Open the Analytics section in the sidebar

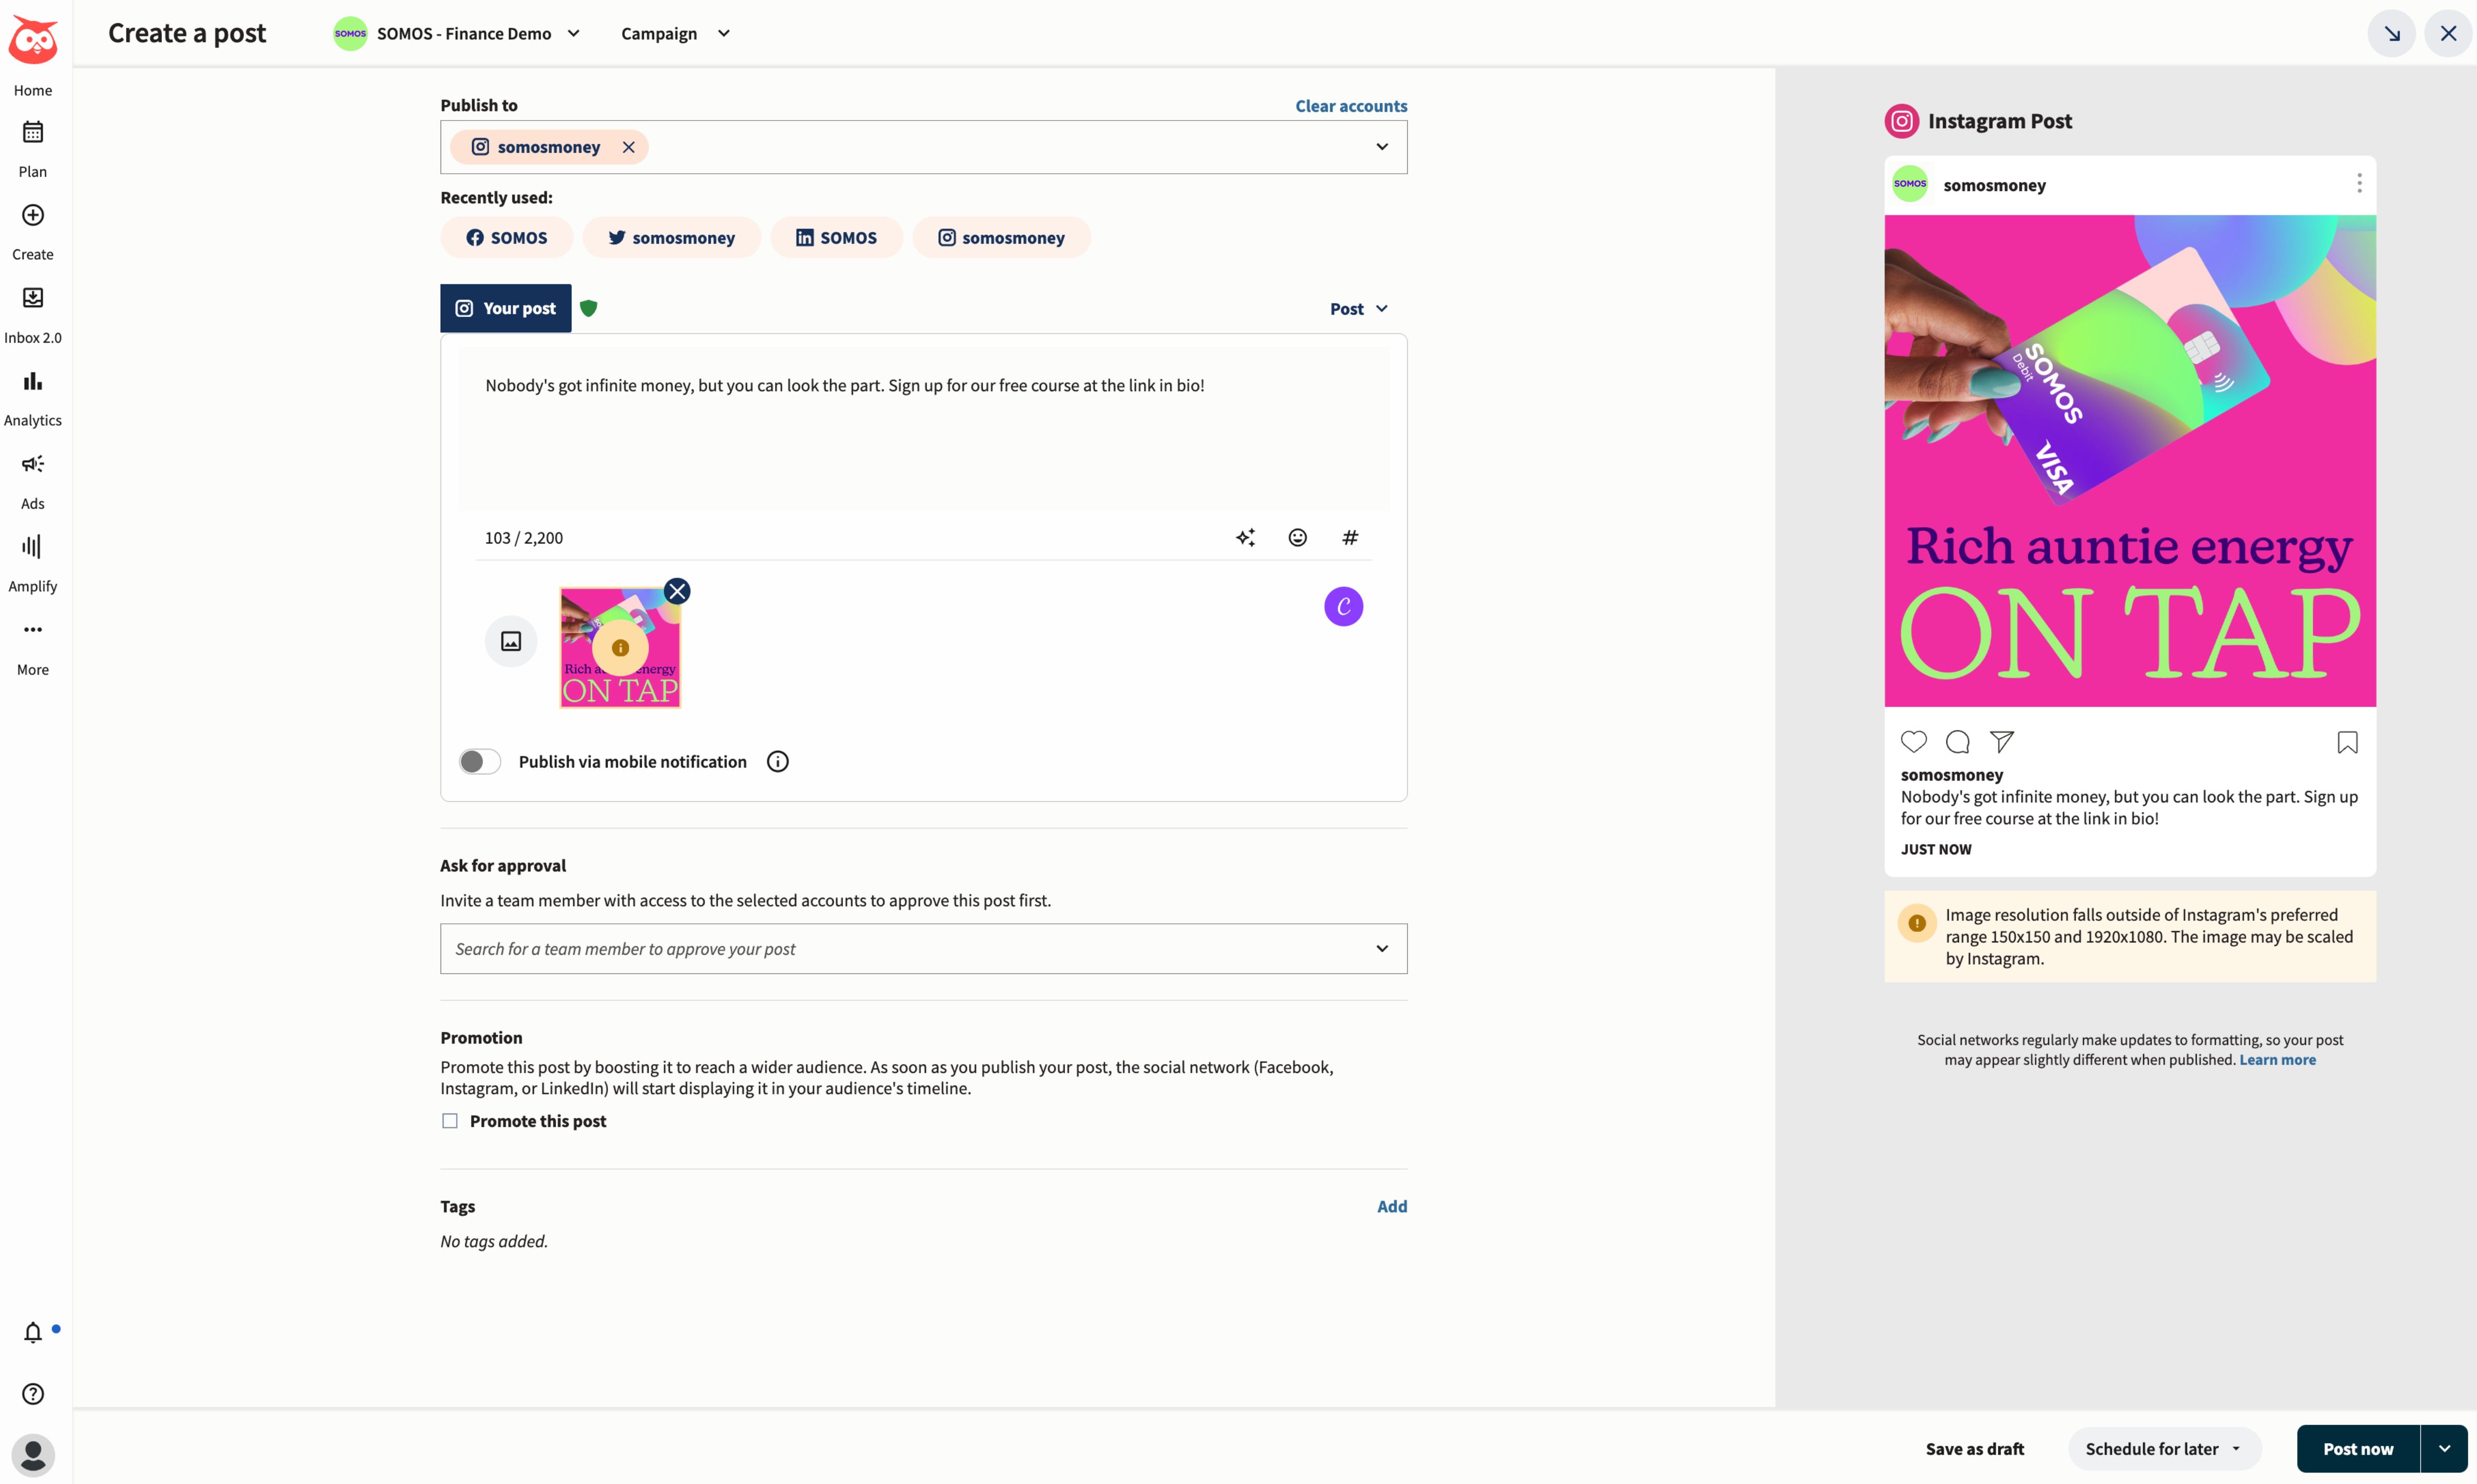pyautogui.click(x=32, y=395)
